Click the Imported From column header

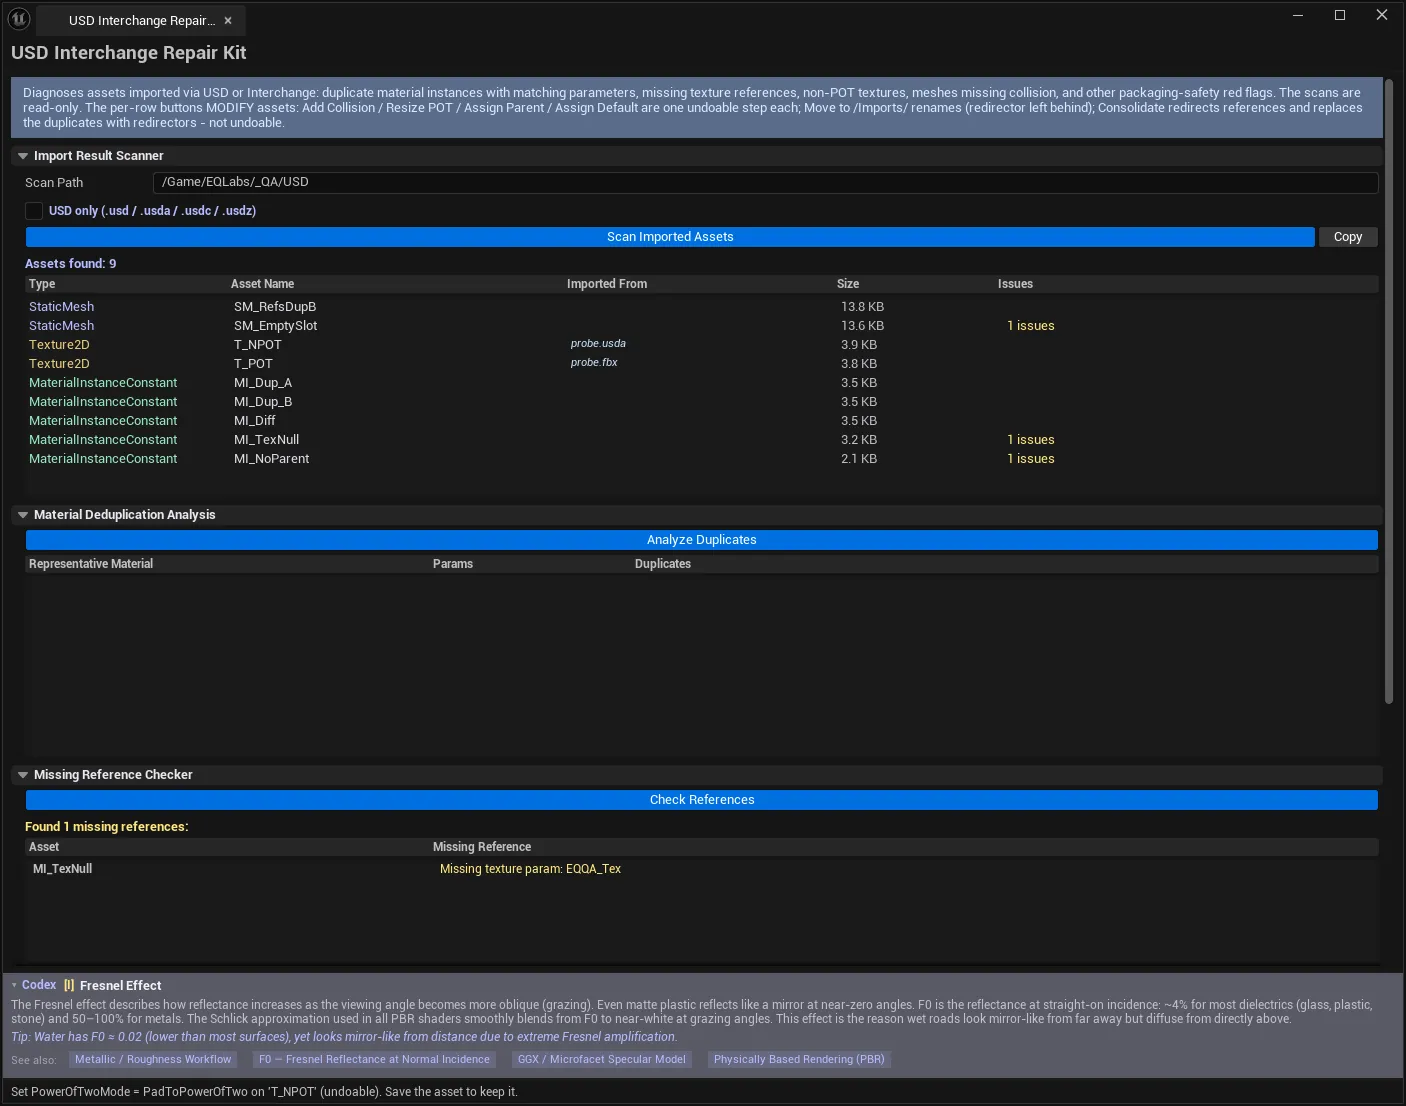point(607,284)
